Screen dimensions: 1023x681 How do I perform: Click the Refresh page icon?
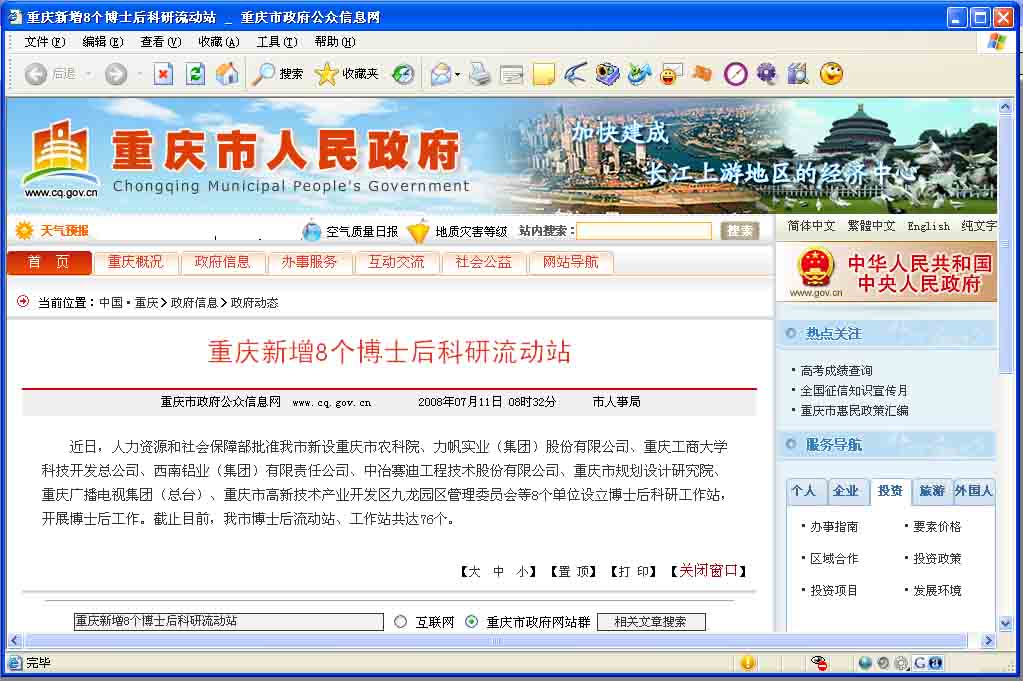(196, 74)
